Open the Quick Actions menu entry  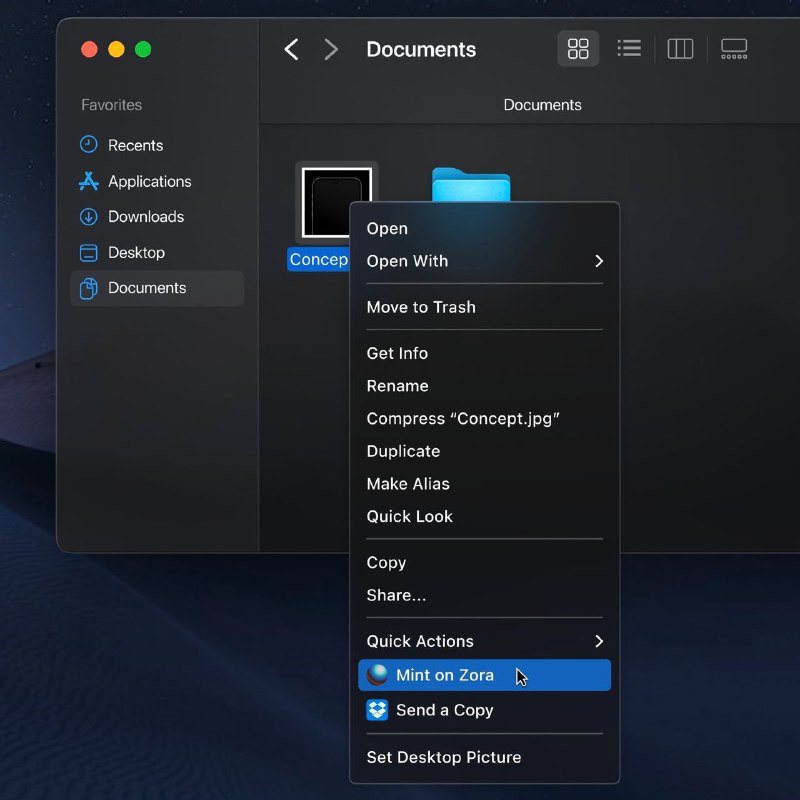(x=484, y=641)
